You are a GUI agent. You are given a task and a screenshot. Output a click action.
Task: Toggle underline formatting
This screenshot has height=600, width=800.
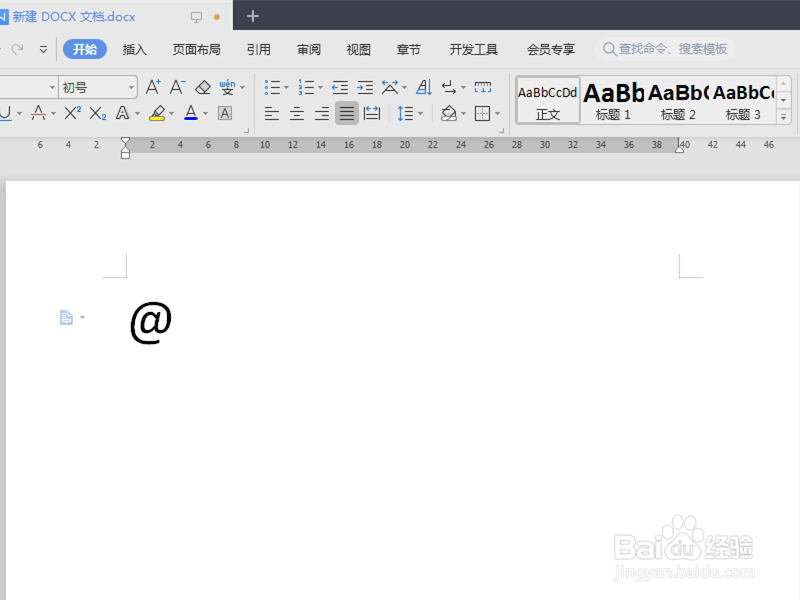(x=6, y=113)
